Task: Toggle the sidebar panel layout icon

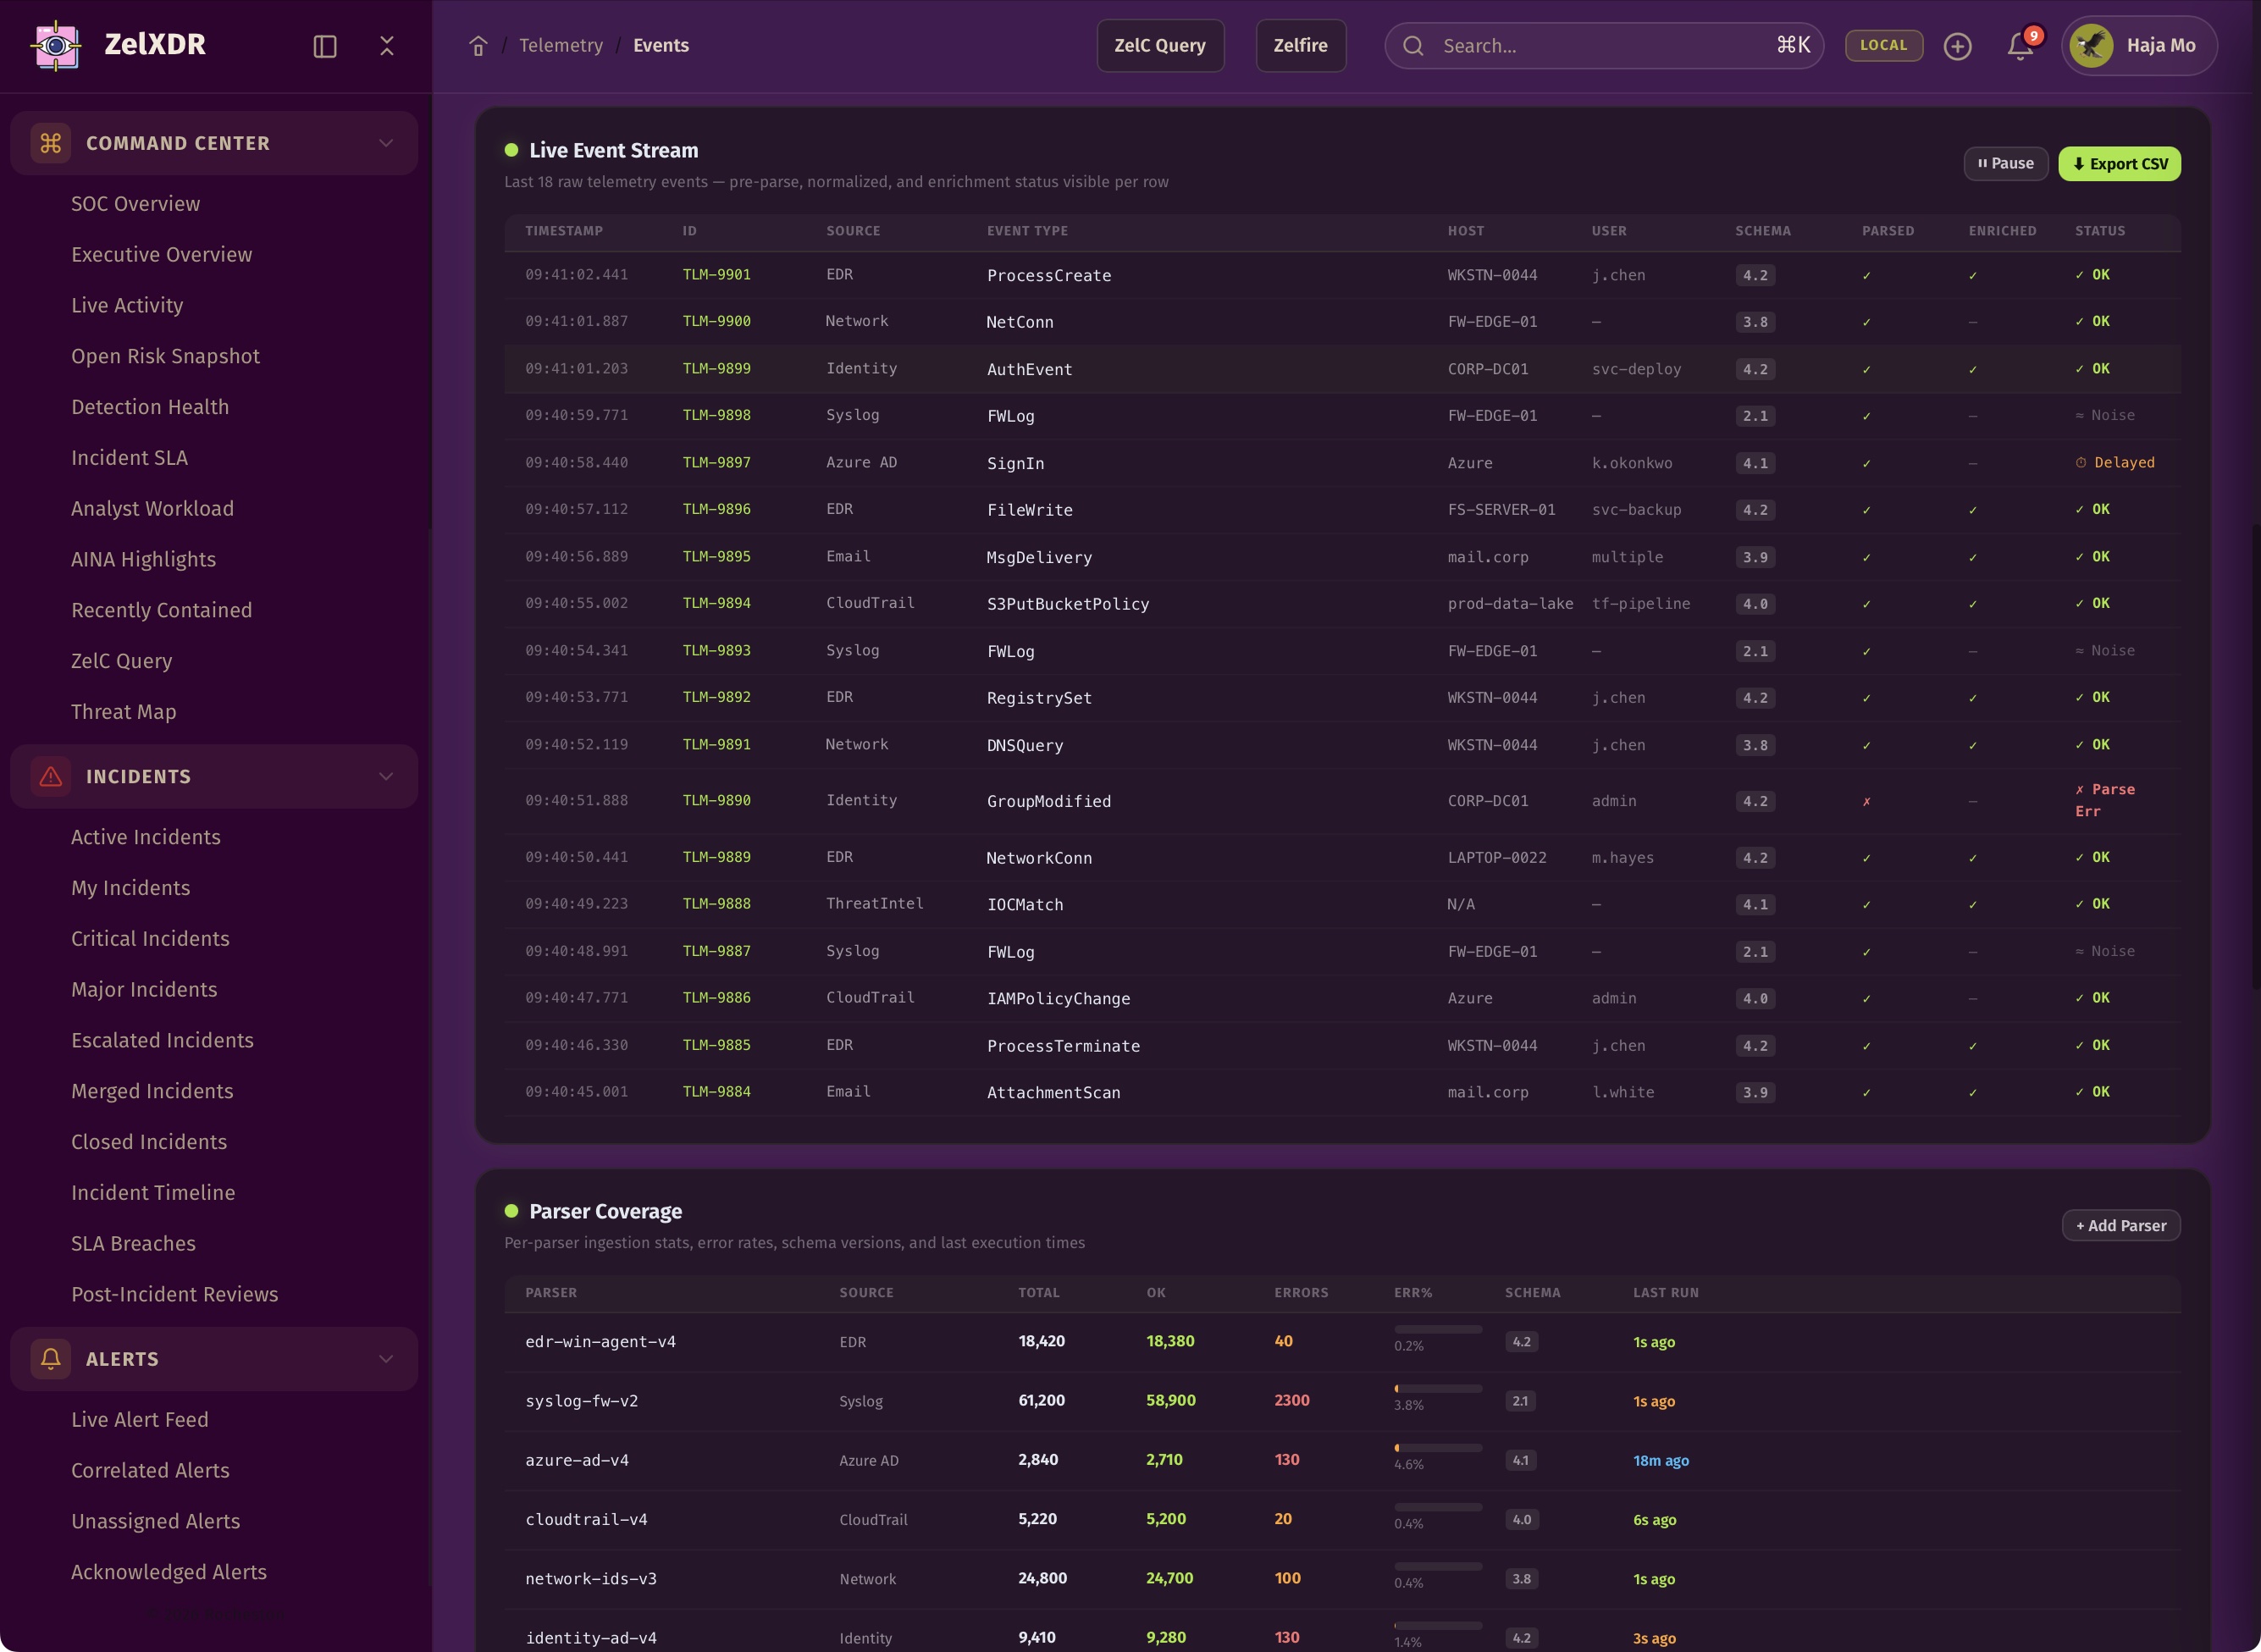Action: 325,46
